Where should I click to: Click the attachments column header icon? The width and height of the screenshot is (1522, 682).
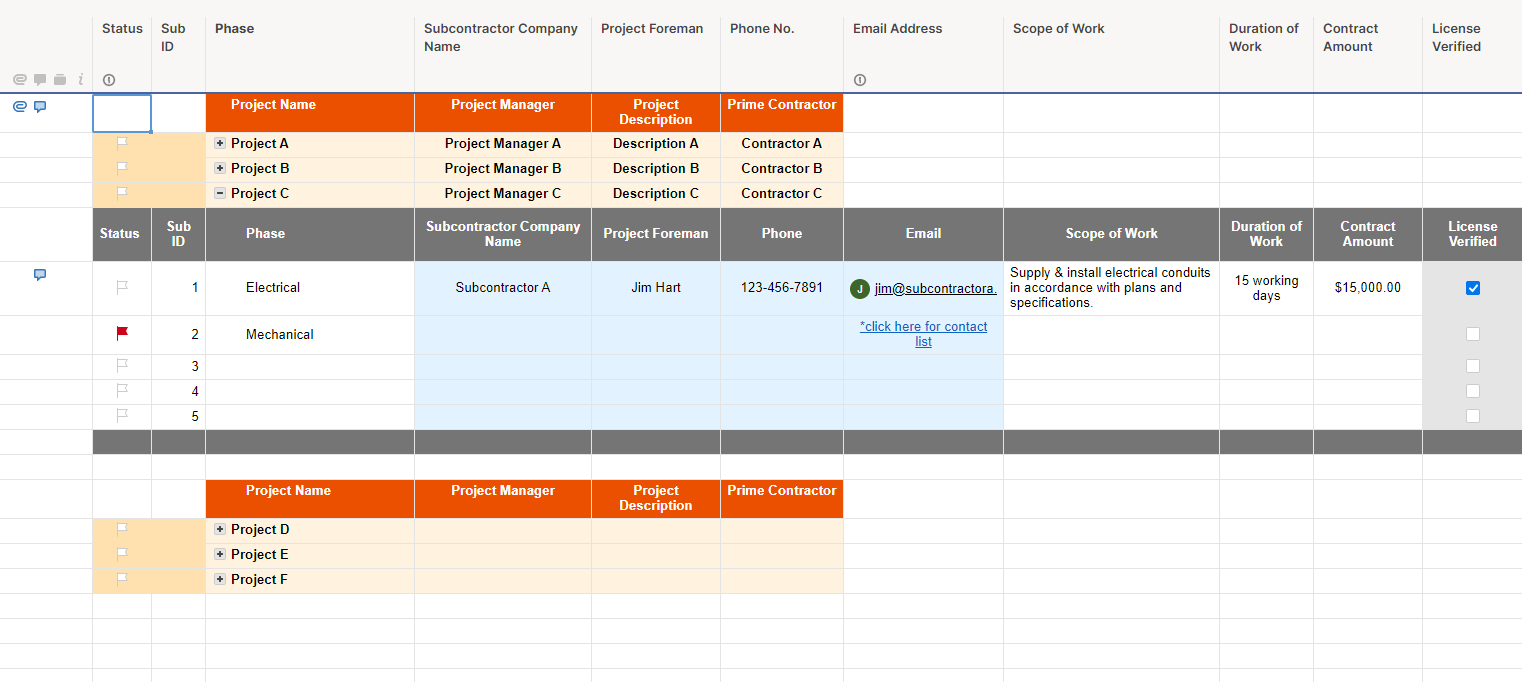[20, 80]
